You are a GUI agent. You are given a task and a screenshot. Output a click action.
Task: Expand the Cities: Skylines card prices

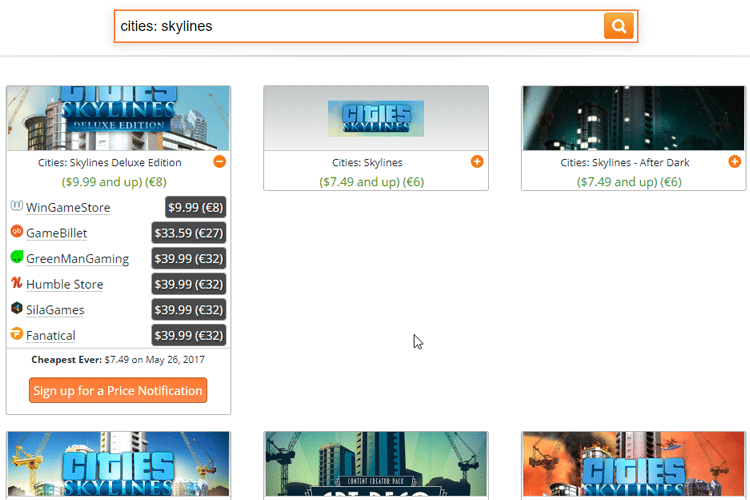tap(477, 162)
